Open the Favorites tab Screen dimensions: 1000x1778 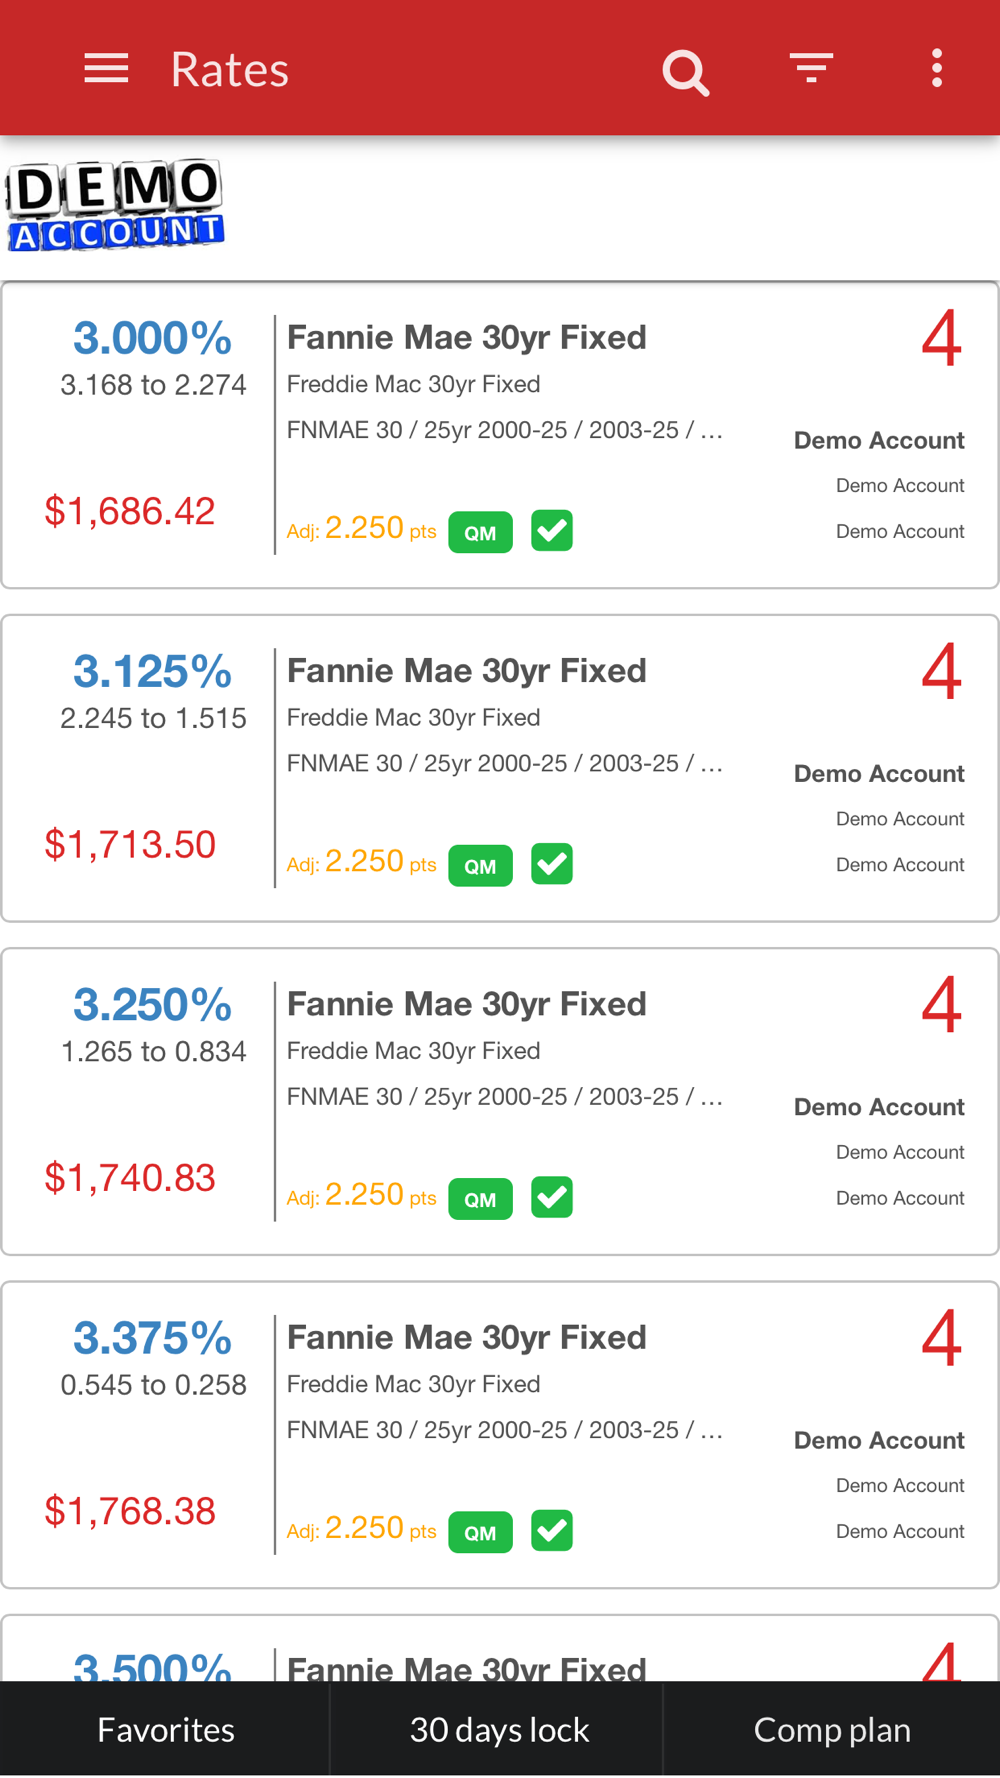tap(166, 1729)
